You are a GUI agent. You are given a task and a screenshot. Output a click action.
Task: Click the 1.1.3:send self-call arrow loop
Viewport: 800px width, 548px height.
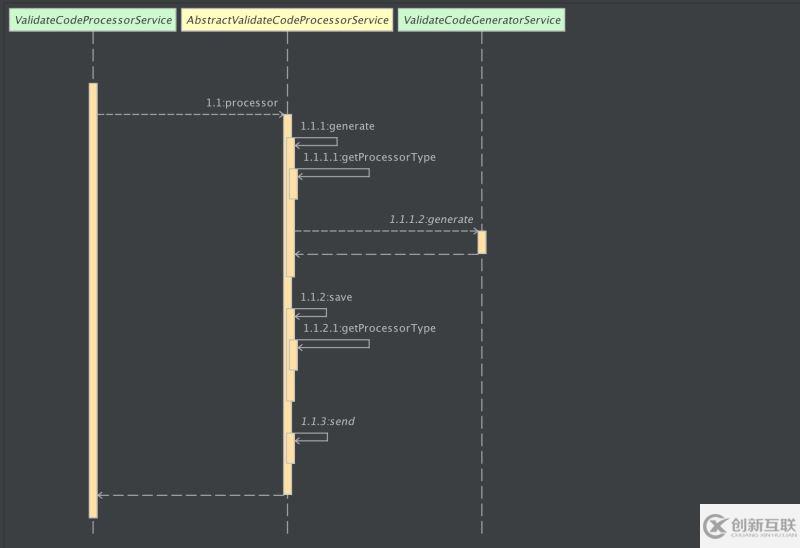(x=311, y=437)
